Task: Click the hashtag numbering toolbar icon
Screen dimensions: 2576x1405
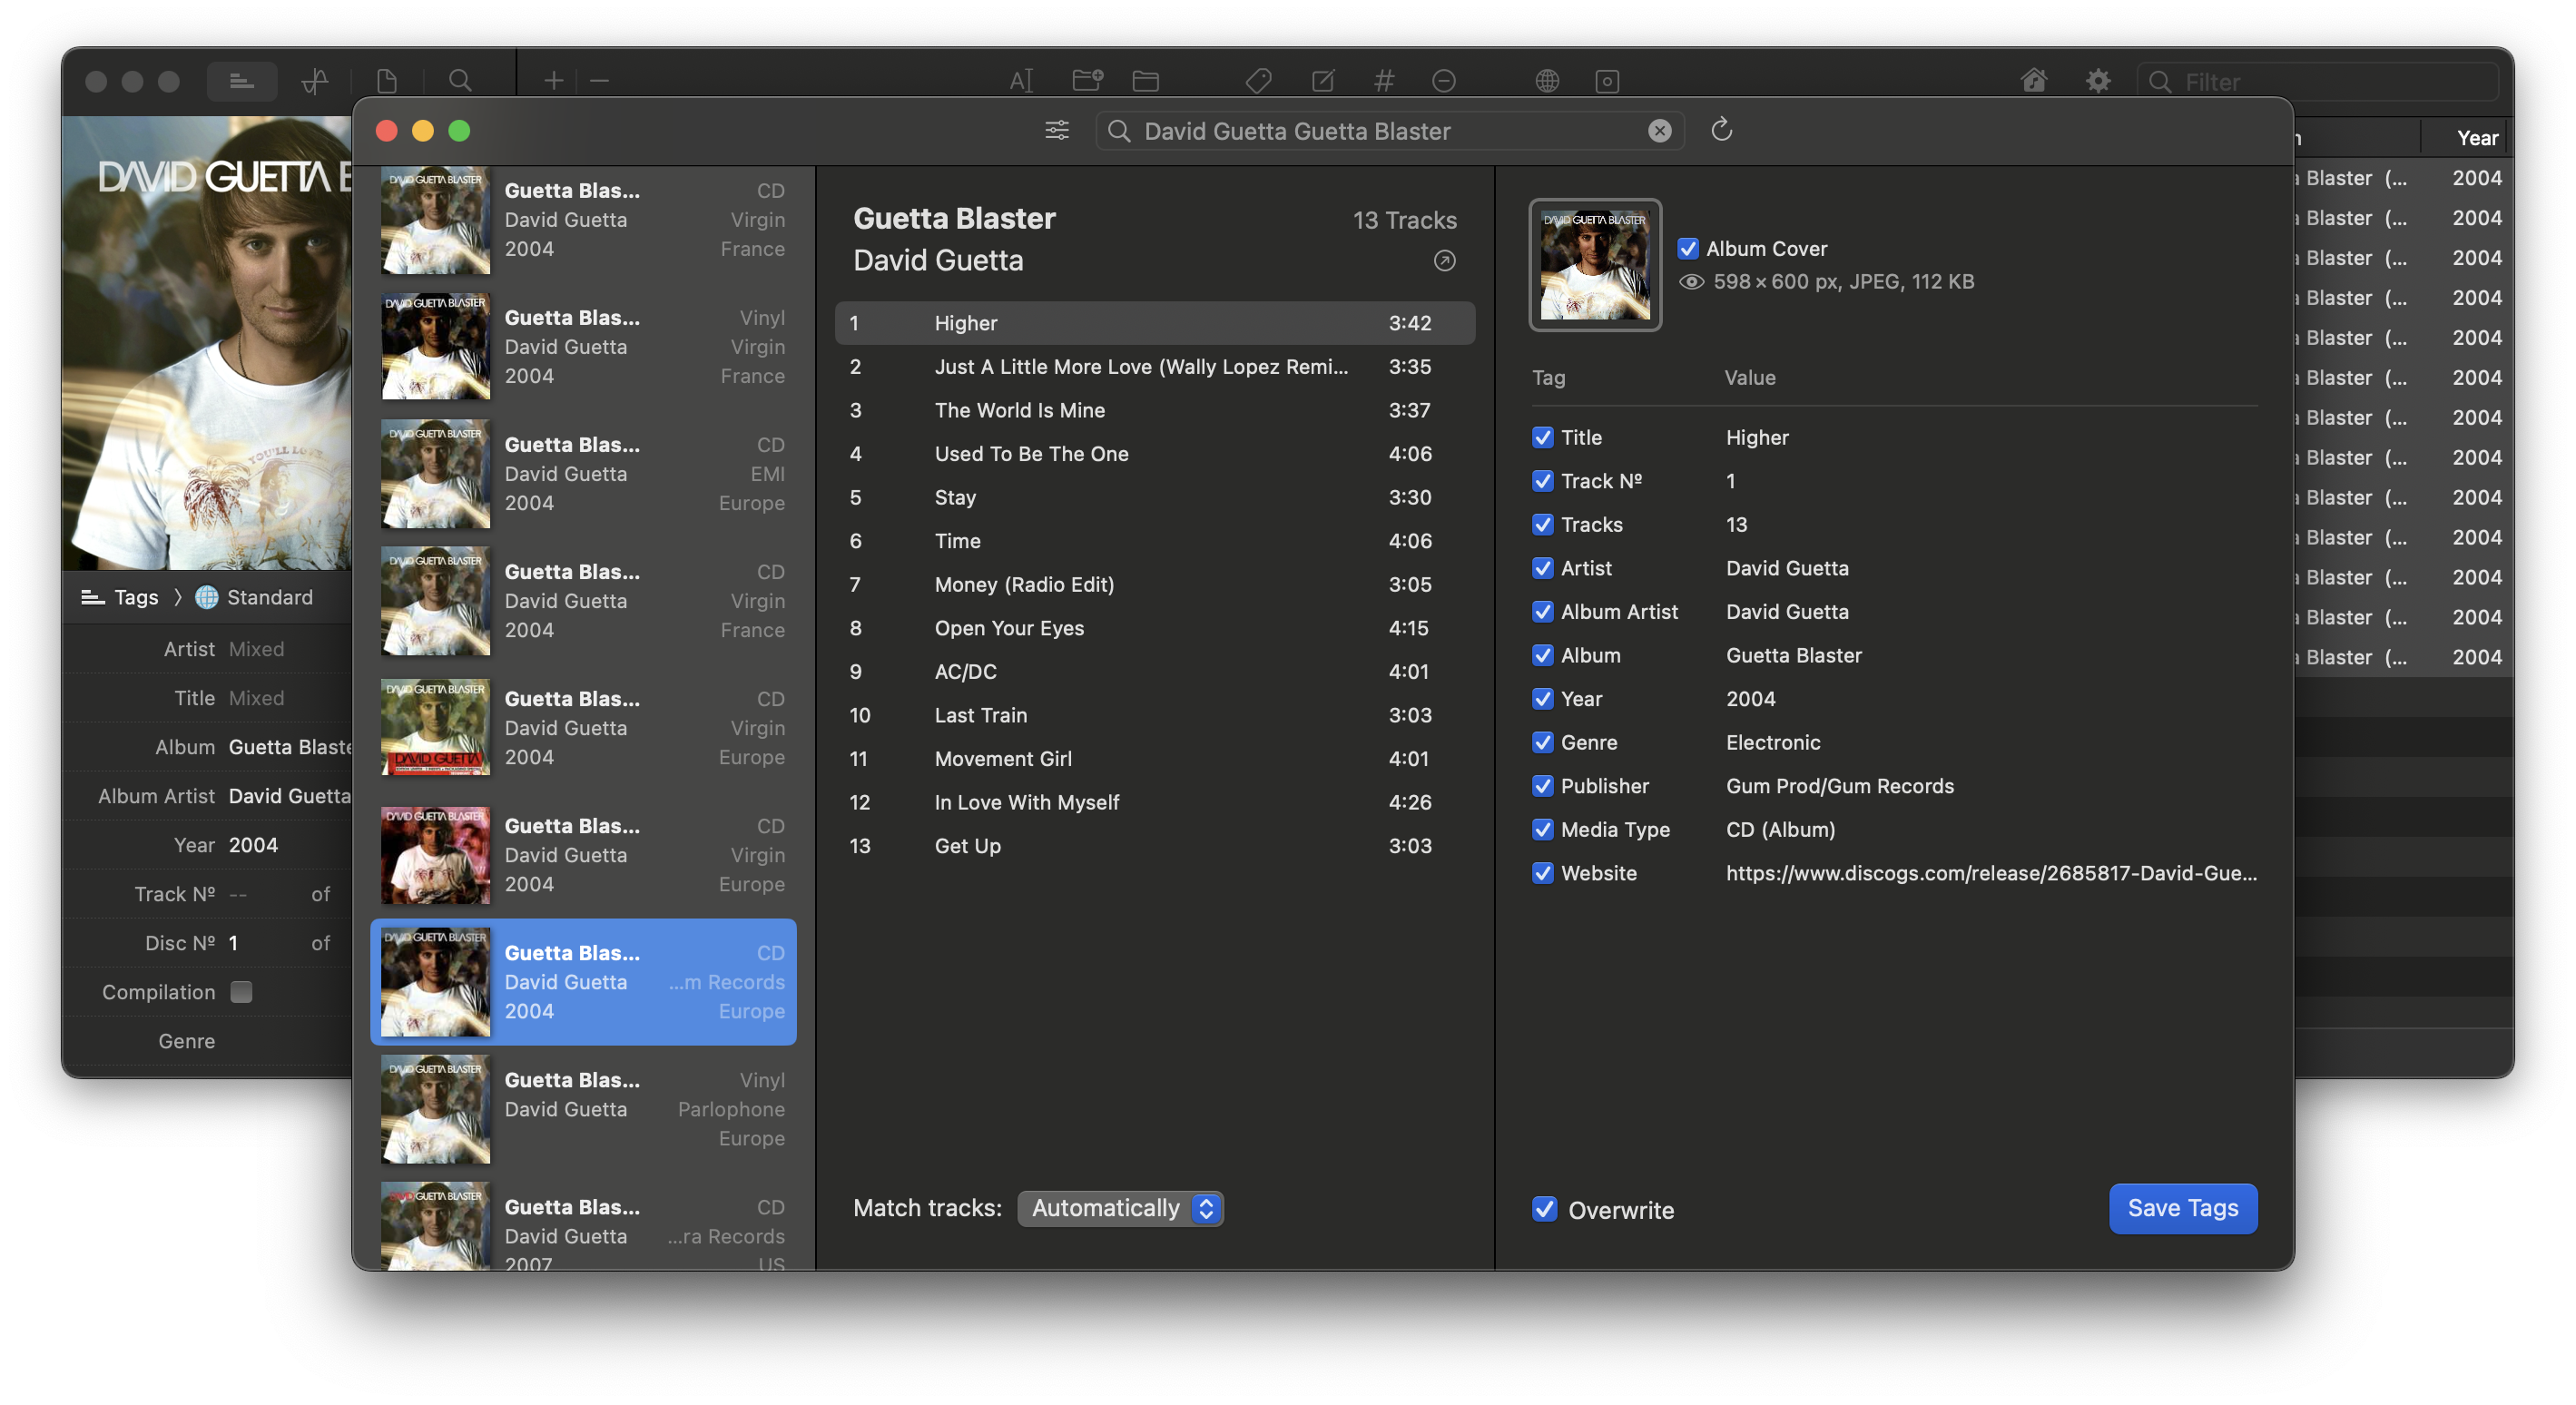Action: coord(1384,81)
